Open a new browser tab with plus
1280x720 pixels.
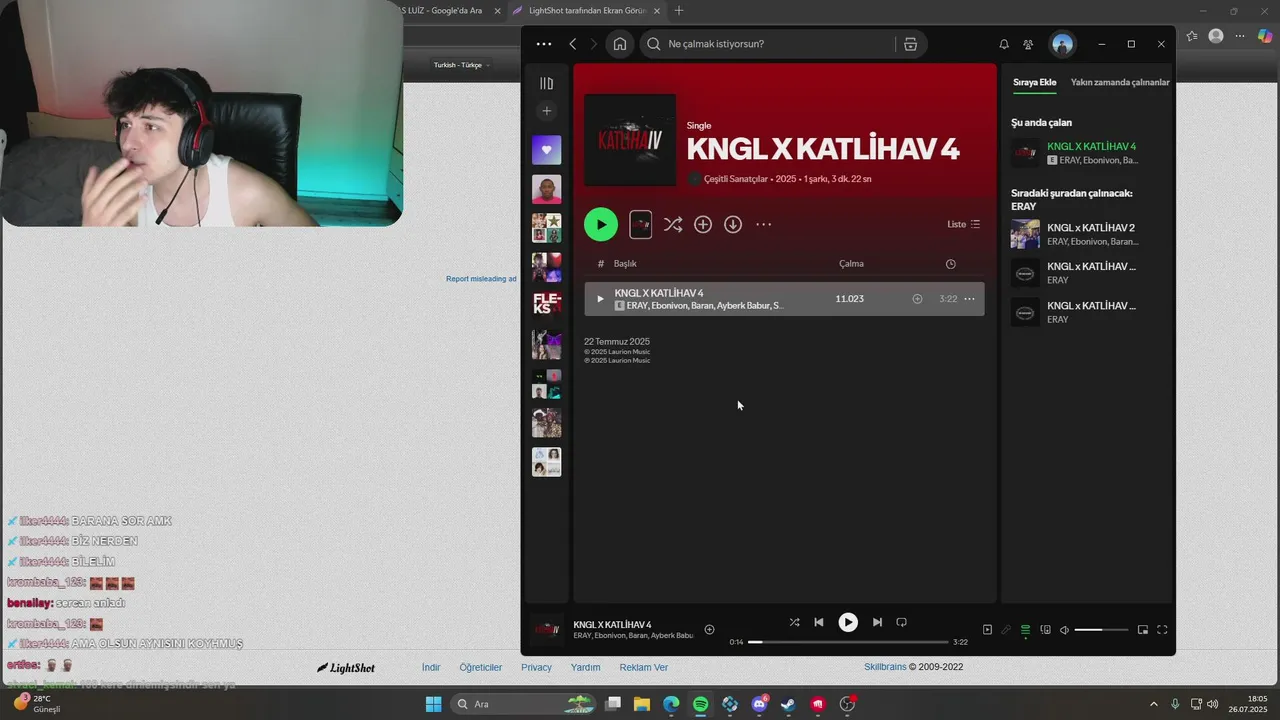679,11
